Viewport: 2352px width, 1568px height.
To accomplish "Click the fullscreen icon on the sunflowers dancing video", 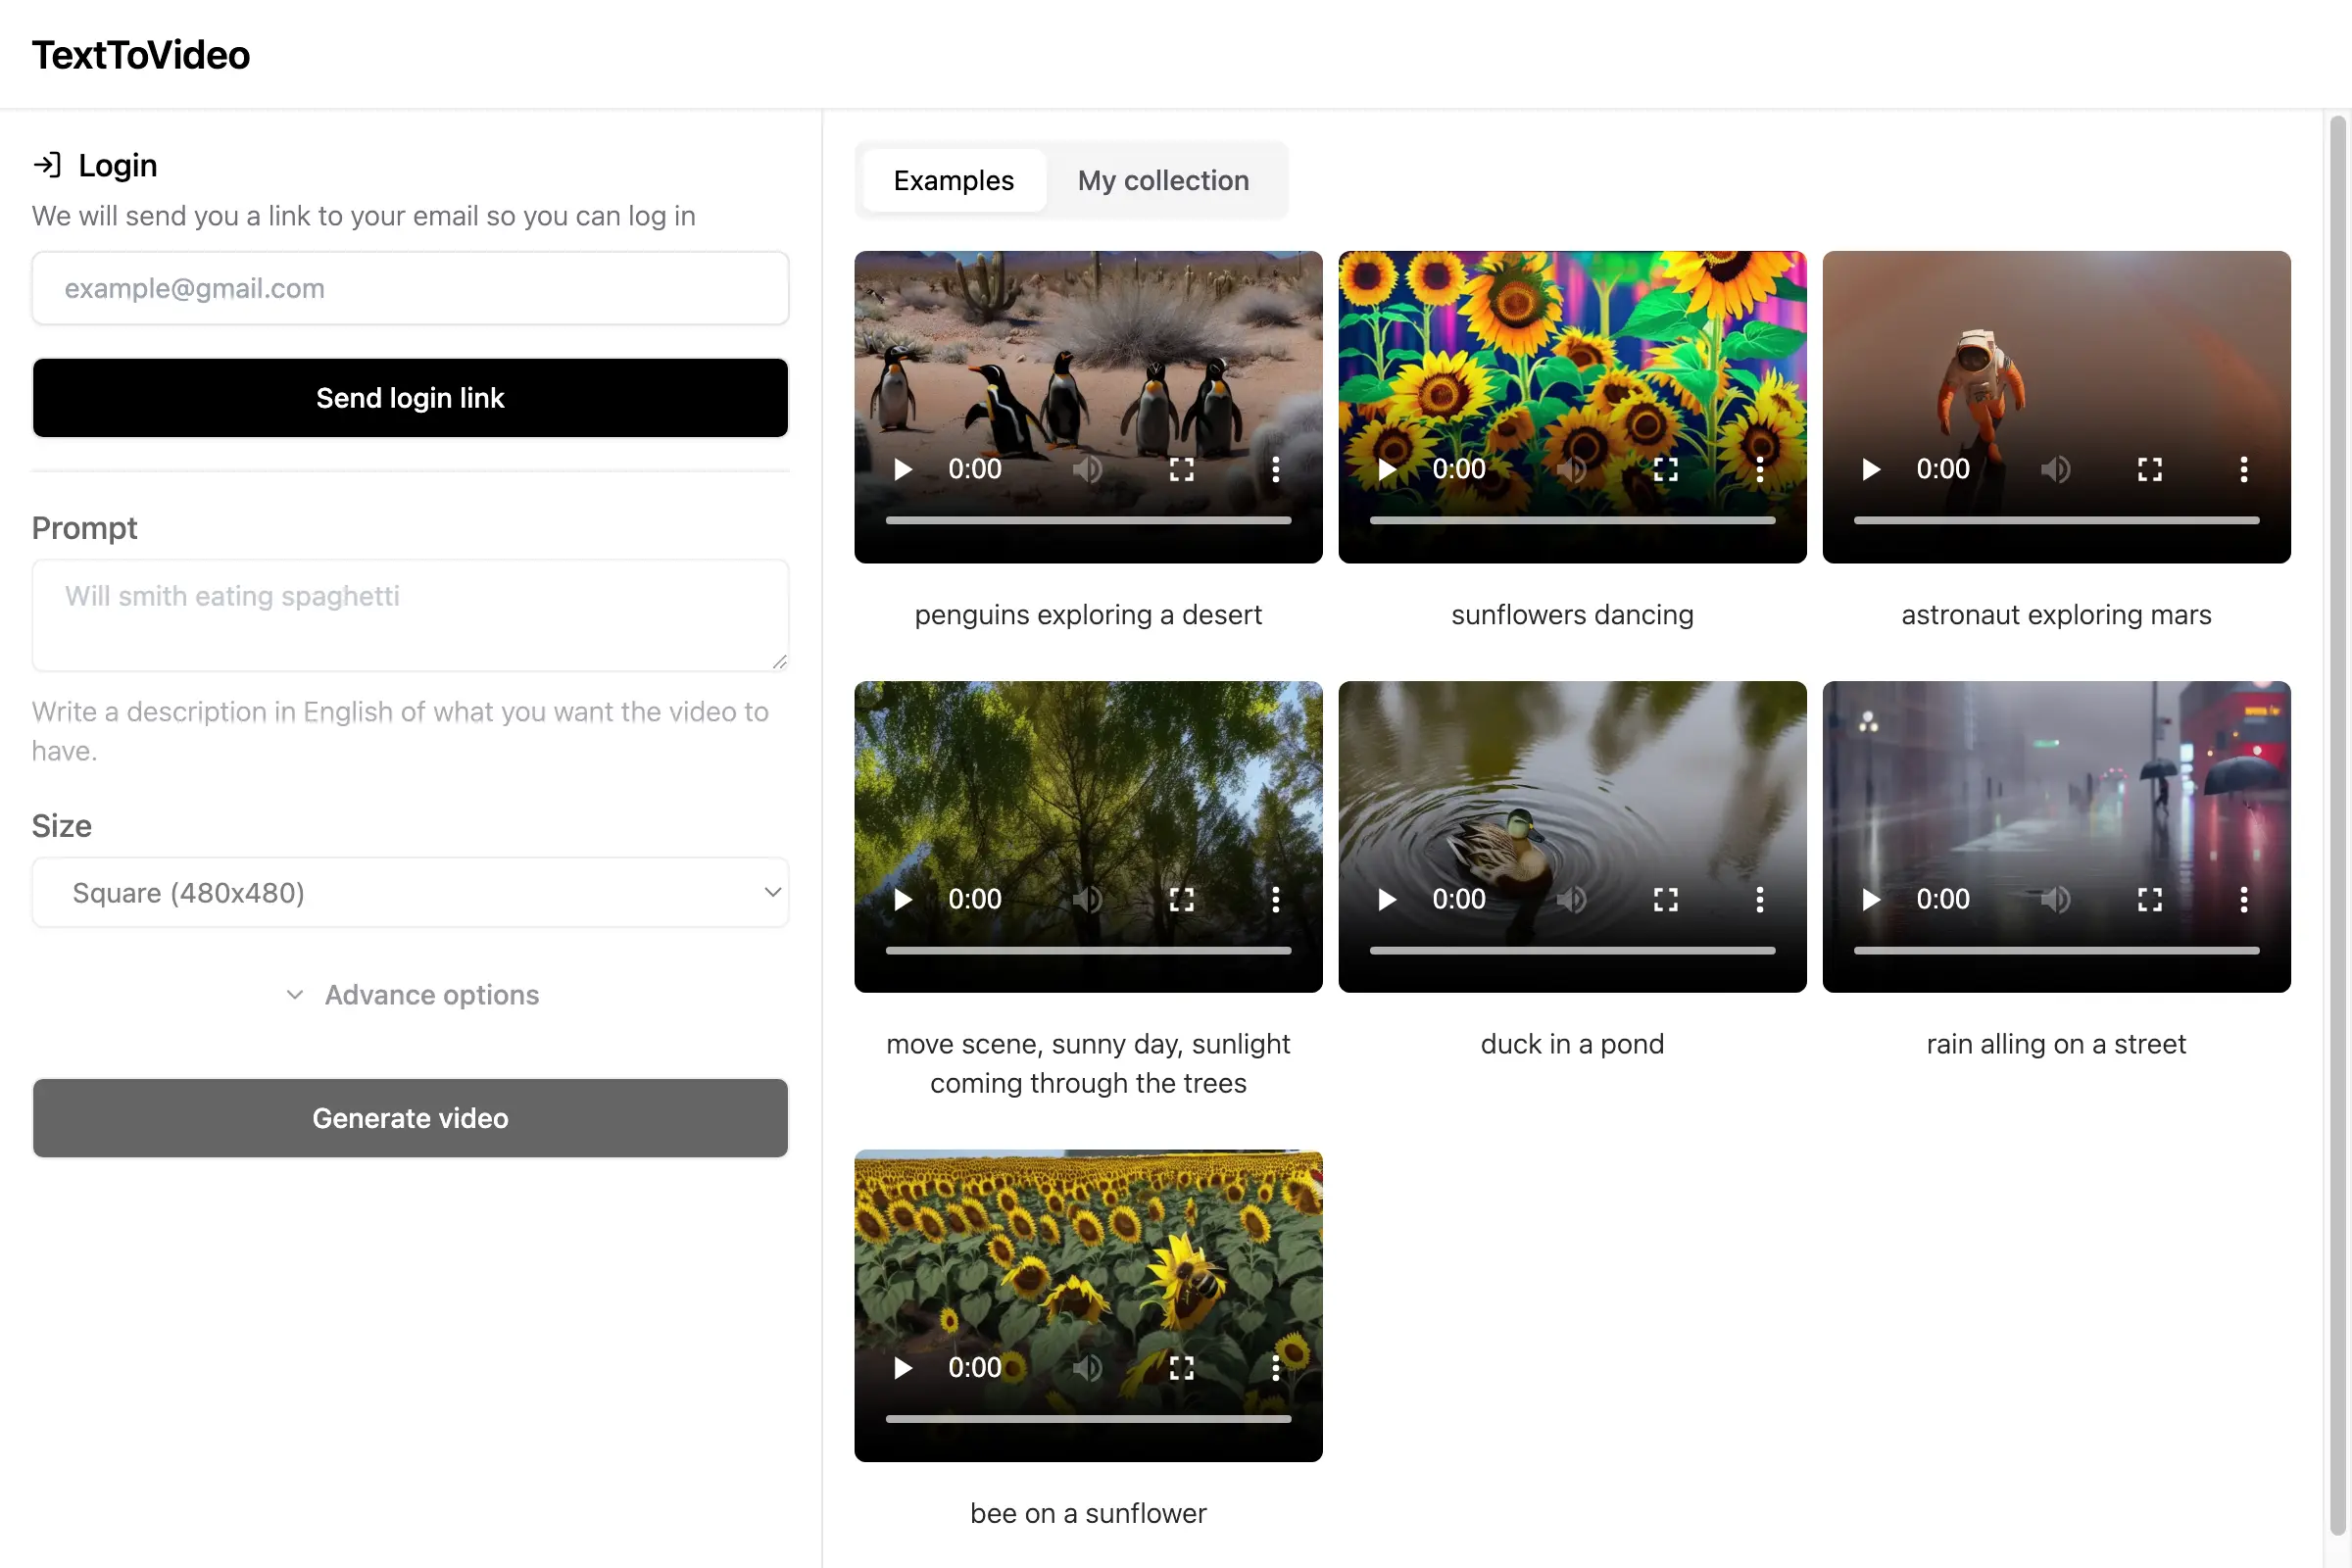I will (x=1666, y=469).
